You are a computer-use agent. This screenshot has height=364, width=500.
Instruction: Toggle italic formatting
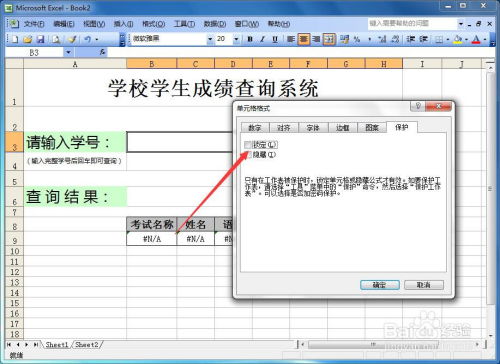263,39
